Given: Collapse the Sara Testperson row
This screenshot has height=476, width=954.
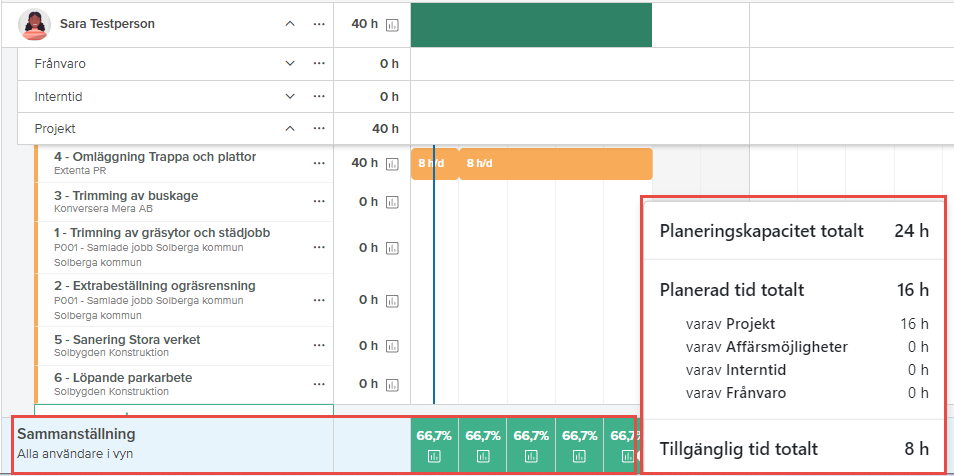Looking at the screenshot, I should [x=290, y=24].
